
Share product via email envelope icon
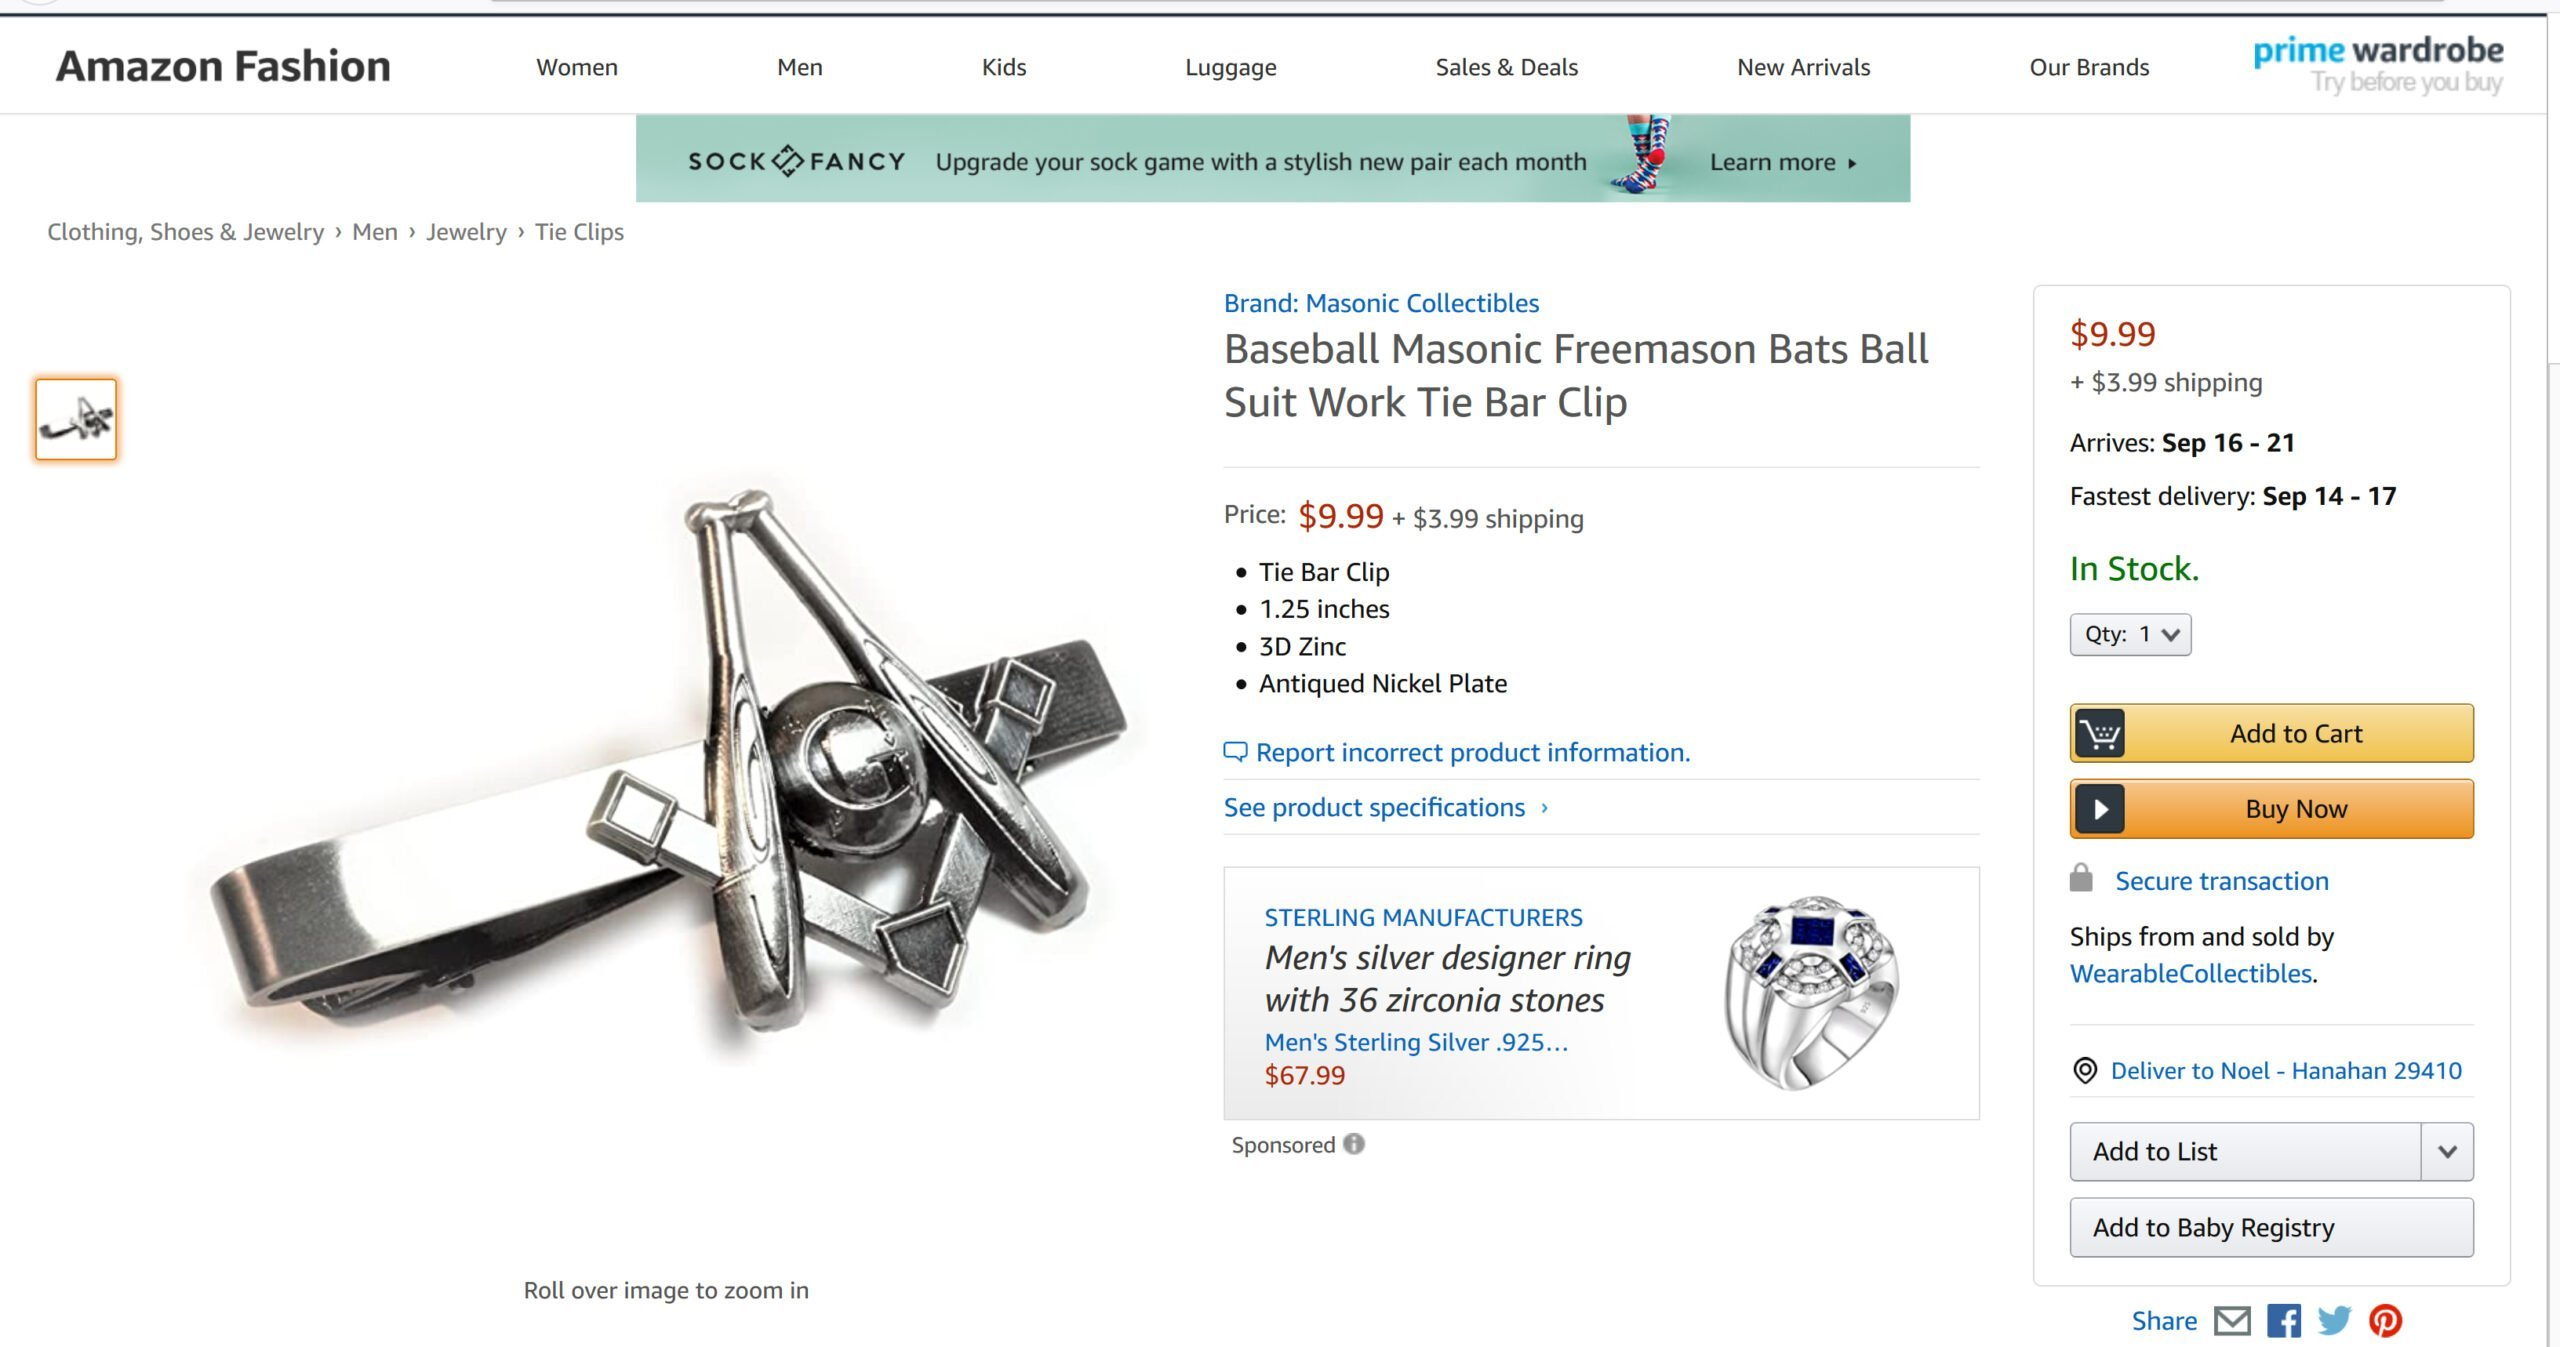point(2232,1321)
